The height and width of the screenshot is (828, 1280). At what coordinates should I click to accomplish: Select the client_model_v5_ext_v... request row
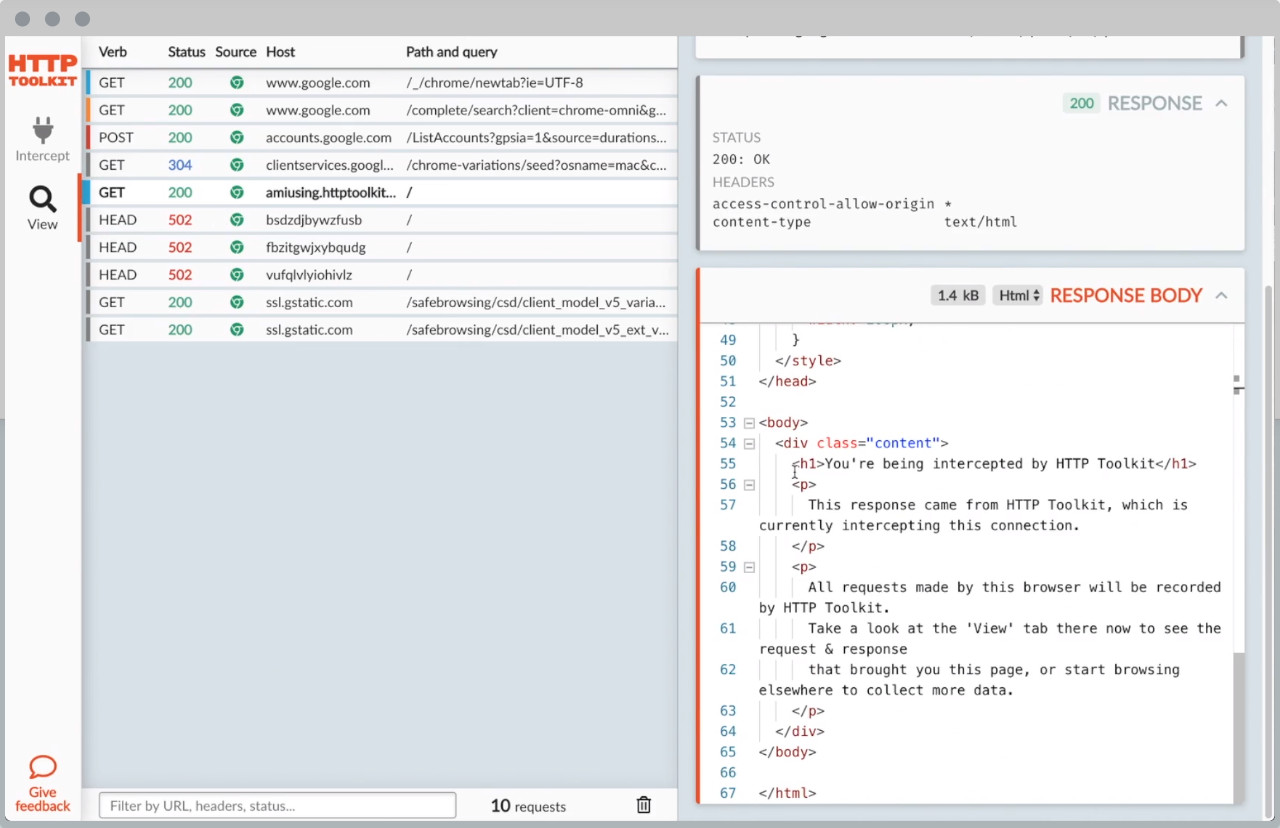tap(381, 330)
